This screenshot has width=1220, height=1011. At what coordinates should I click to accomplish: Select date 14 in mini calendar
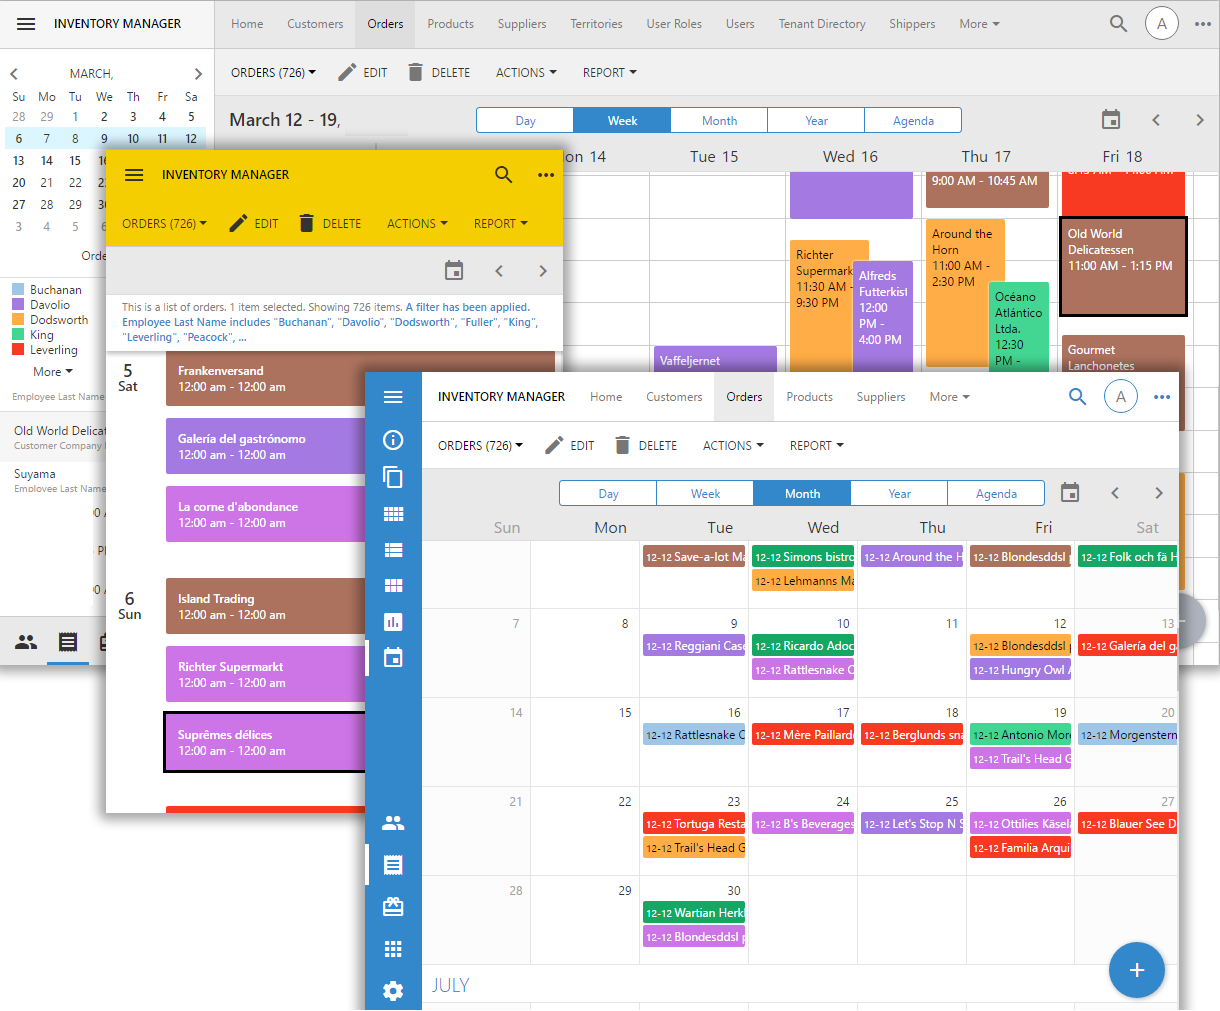[47, 161]
